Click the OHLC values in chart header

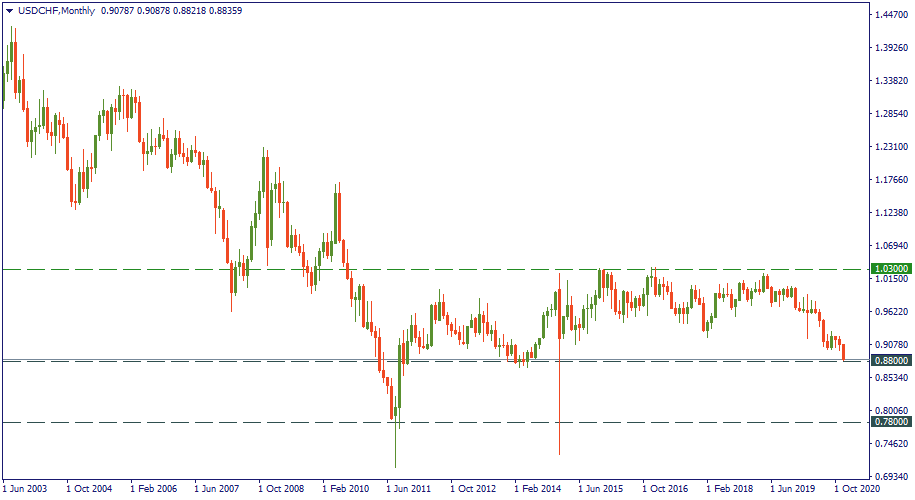tap(170, 10)
